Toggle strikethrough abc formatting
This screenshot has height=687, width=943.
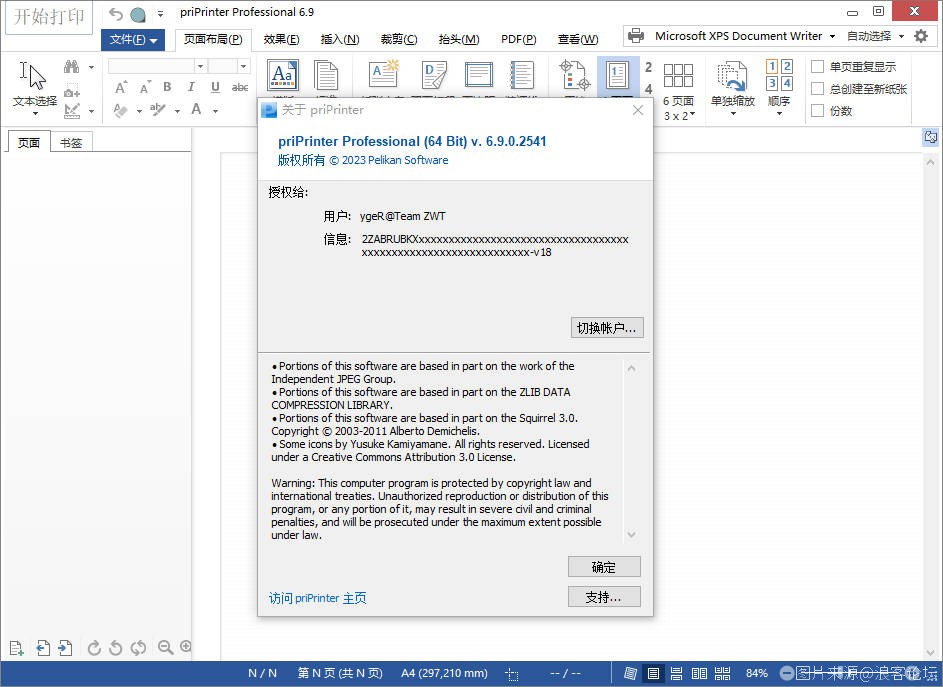point(240,87)
